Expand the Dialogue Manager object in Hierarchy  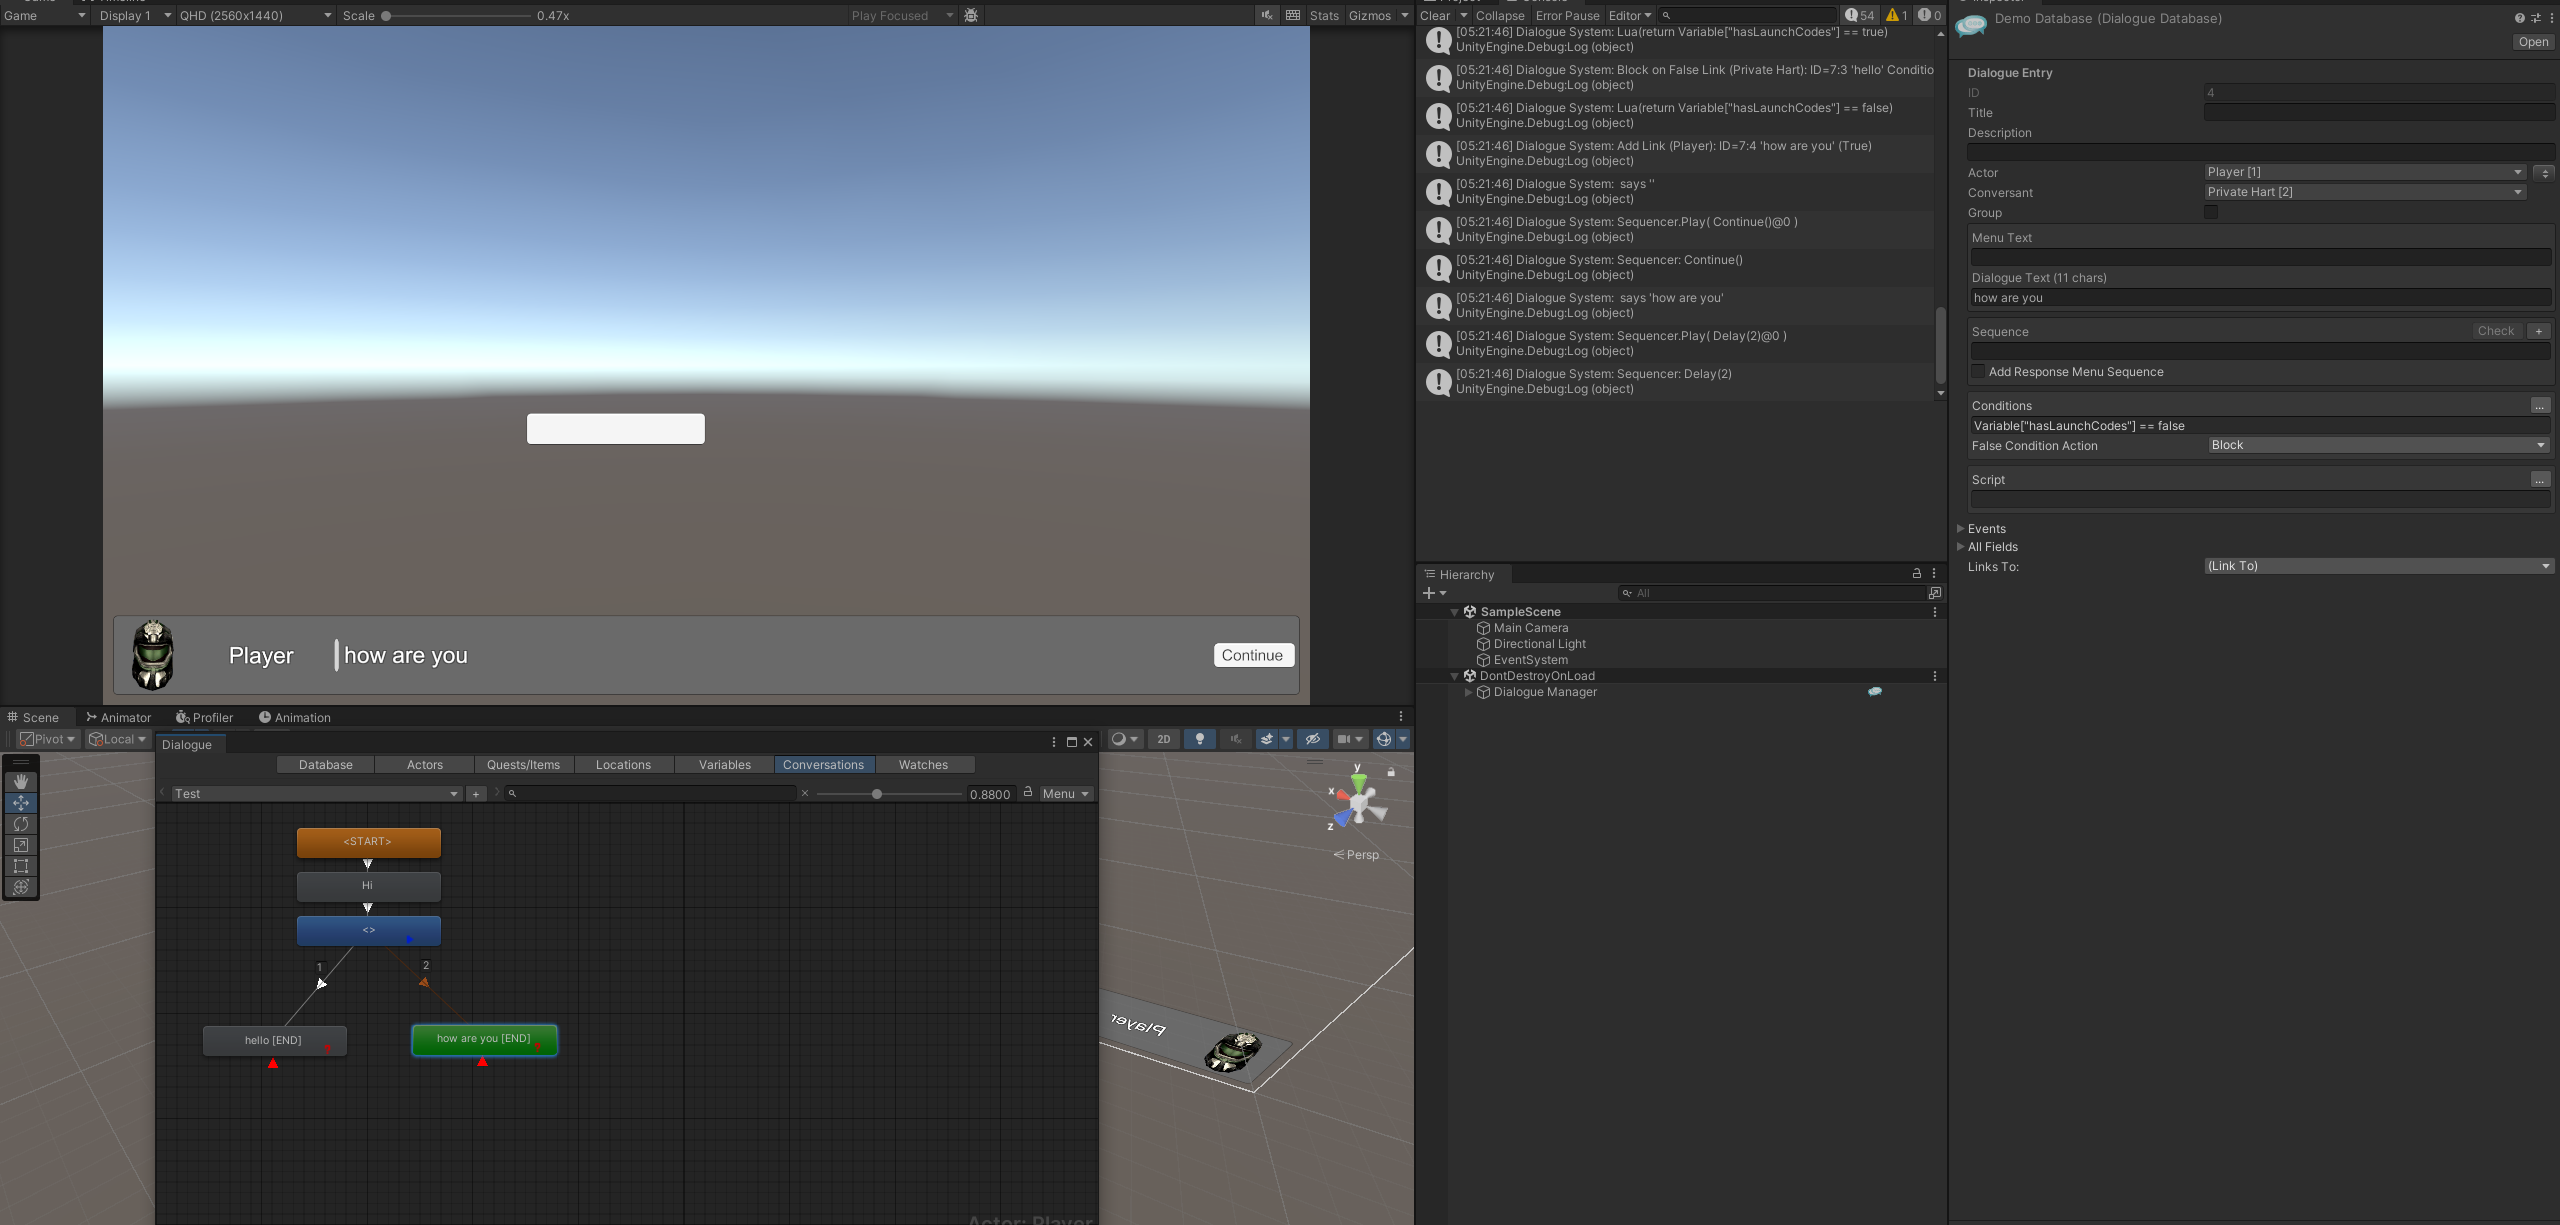[x=1468, y=692]
